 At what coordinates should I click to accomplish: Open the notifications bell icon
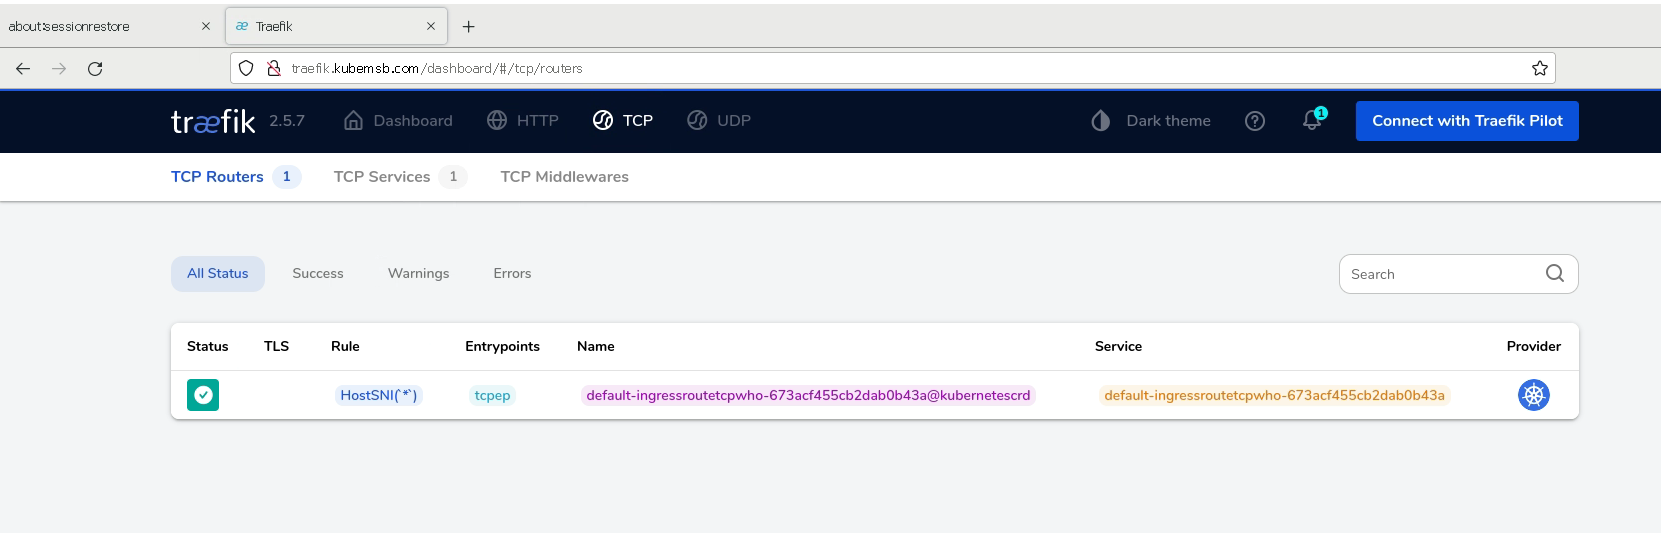(x=1312, y=121)
